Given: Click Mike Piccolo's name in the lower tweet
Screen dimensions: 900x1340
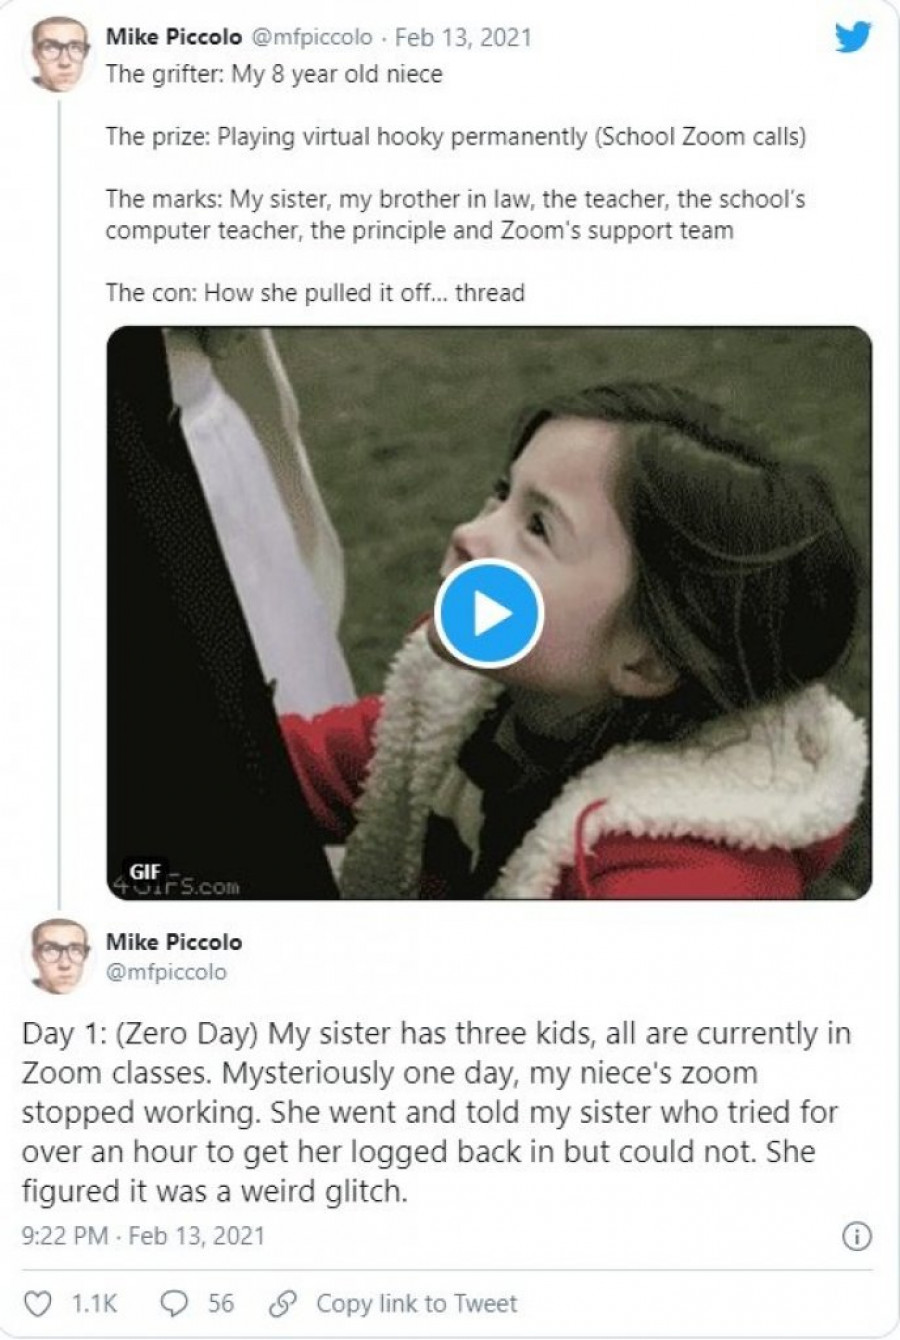Looking at the screenshot, I should [x=173, y=942].
